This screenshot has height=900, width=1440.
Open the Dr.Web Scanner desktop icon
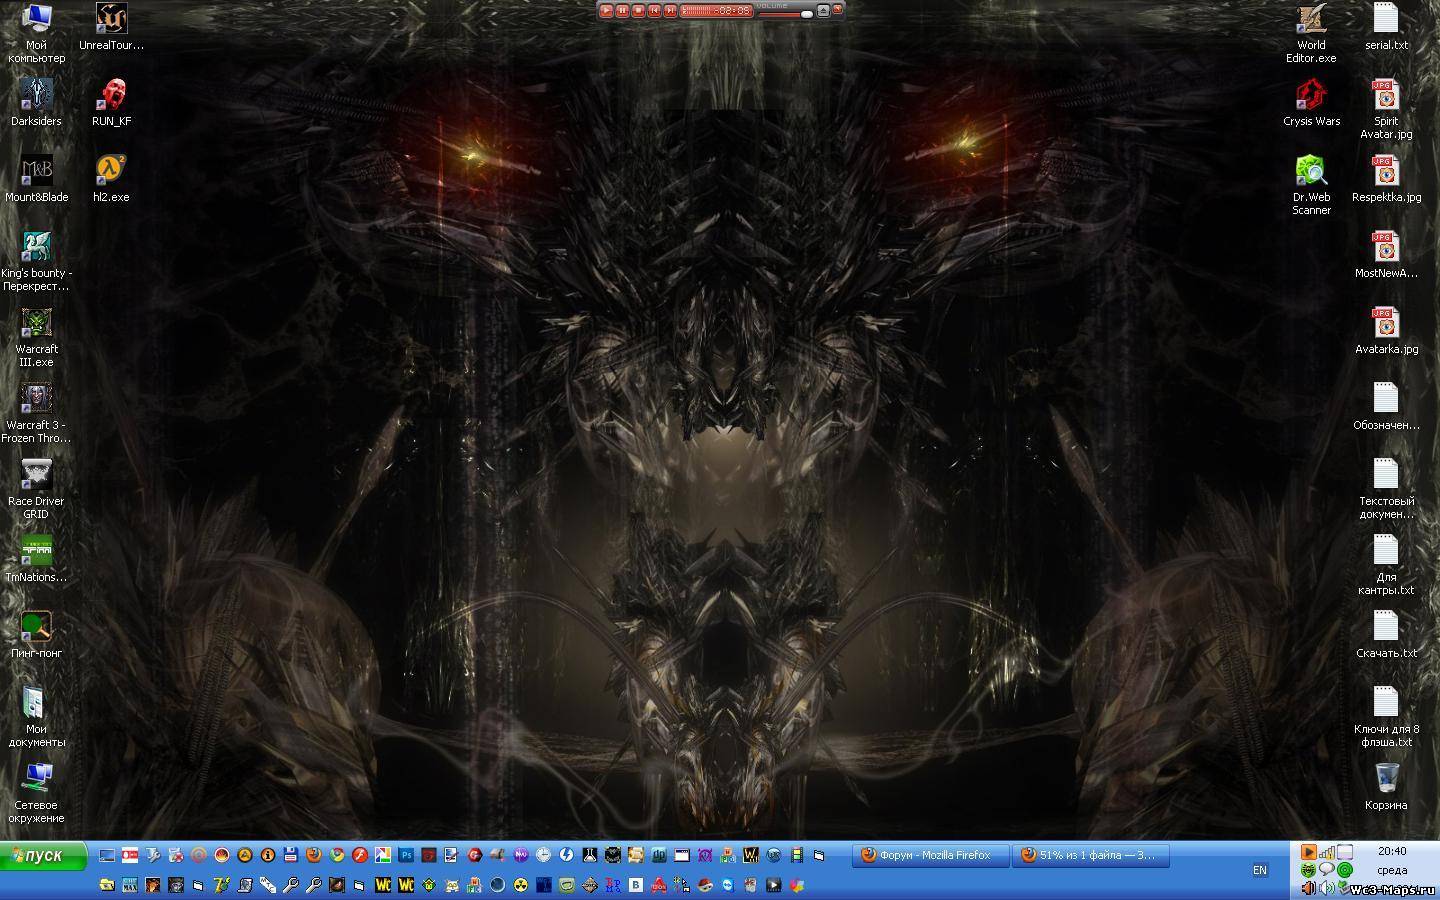click(1311, 171)
